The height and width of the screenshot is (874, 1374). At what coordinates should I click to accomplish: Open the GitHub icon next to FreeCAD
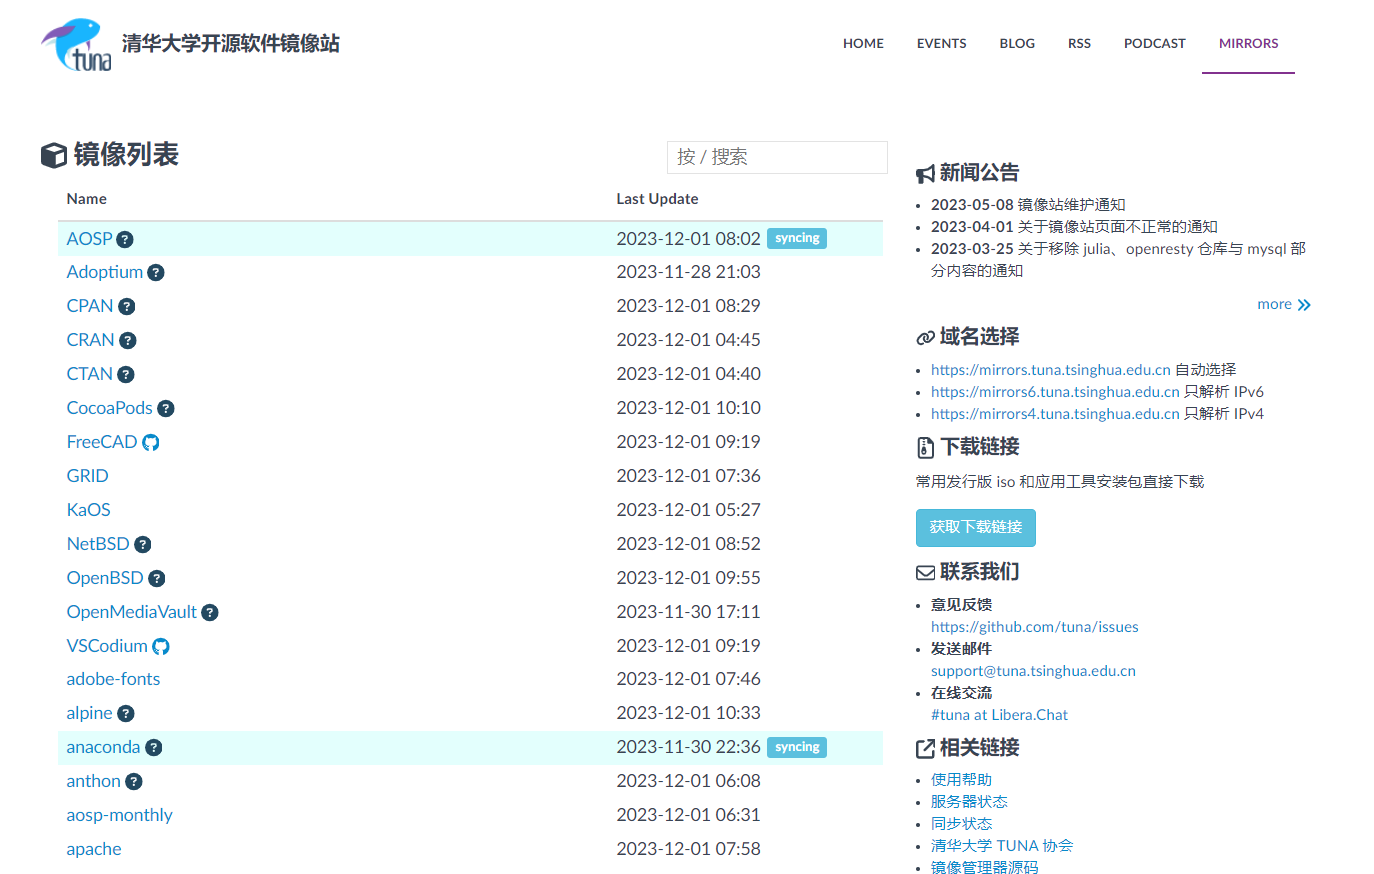click(151, 442)
